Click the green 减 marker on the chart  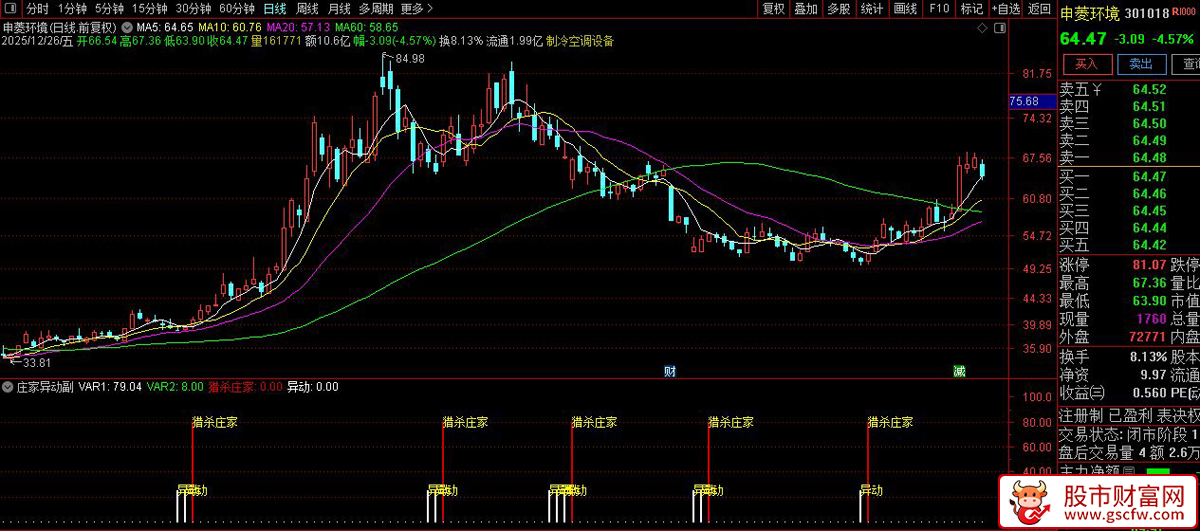pos(959,372)
